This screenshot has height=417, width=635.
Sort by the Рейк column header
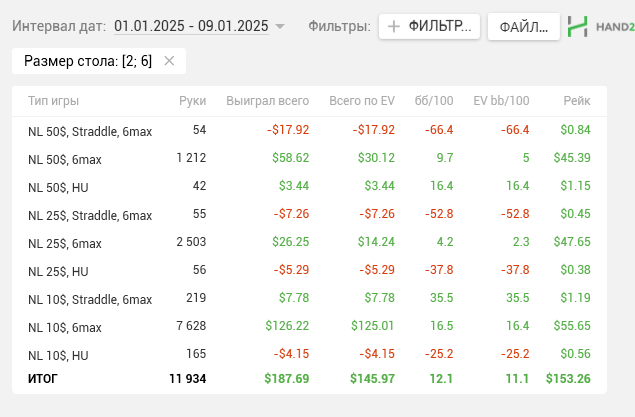click(x=577, y=101)
